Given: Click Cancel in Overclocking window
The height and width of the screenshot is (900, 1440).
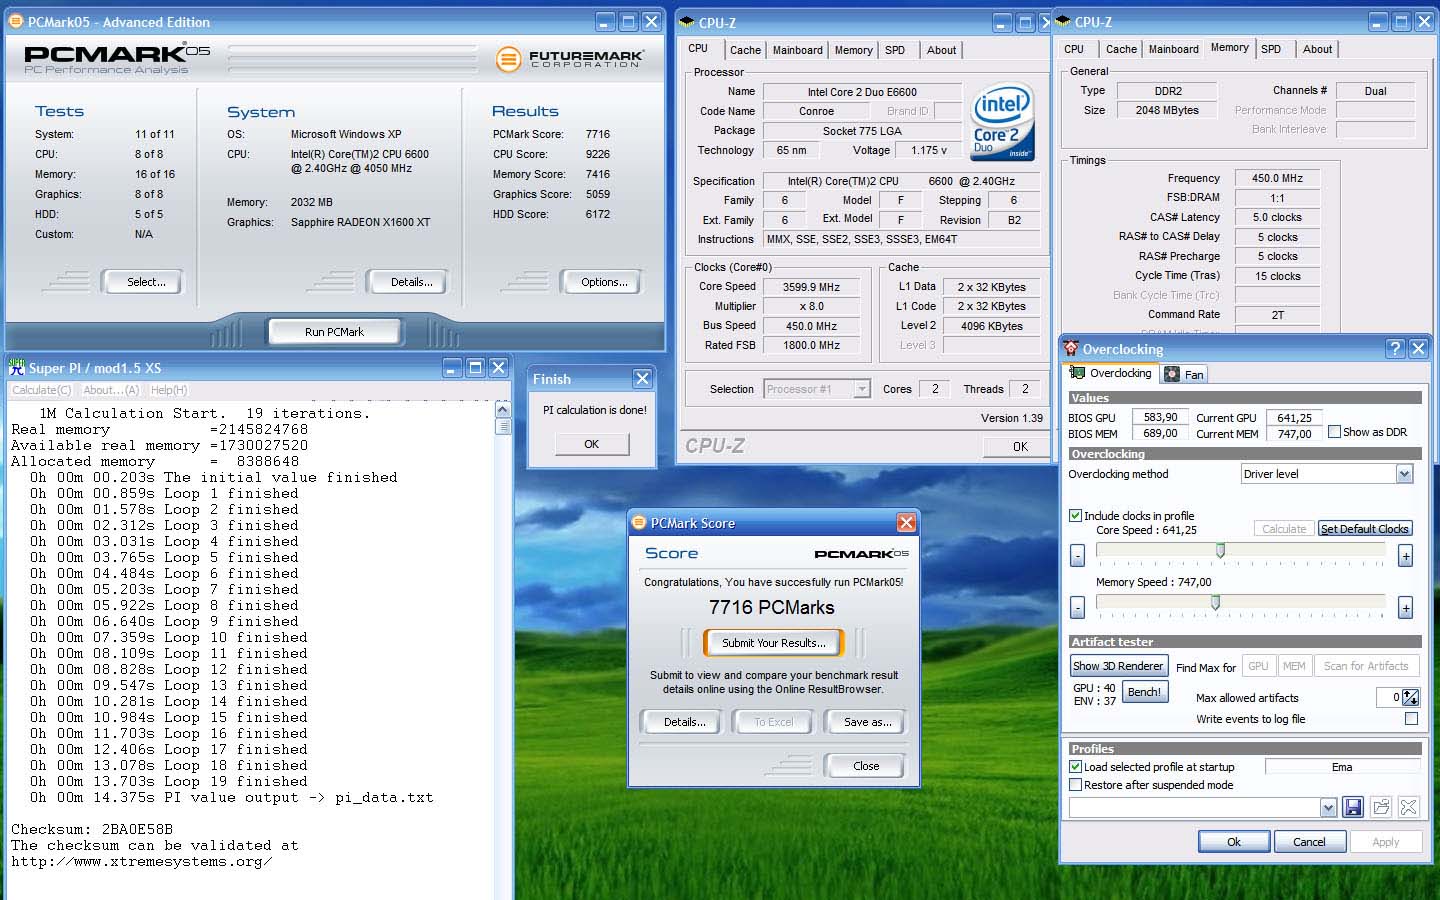Looking at the screenshot, I should [1308, 842].
